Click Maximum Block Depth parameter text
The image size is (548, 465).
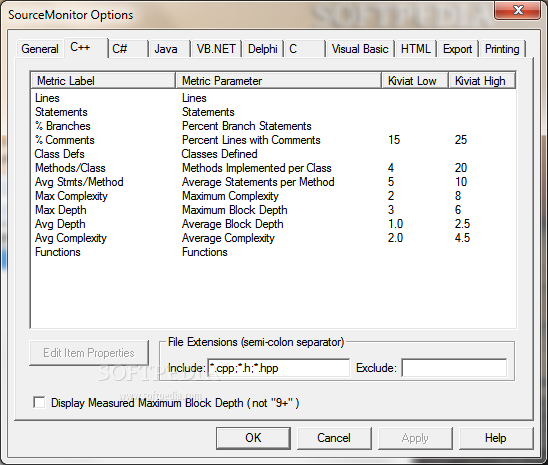pyautogui.click(x=235, y=210)
